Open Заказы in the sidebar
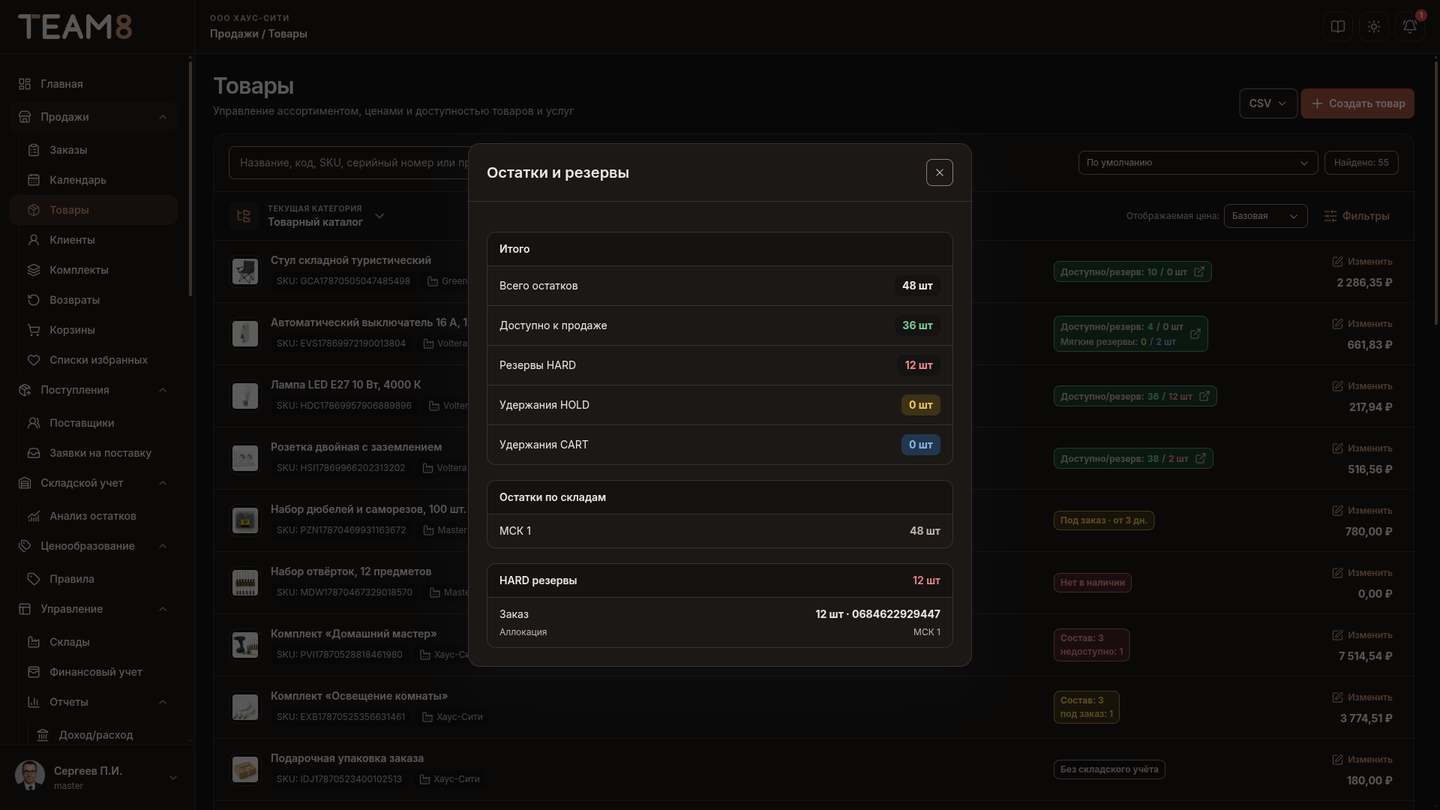Image resolution: width=1440 pixels, height=810 pixels. tap(94, 150)
